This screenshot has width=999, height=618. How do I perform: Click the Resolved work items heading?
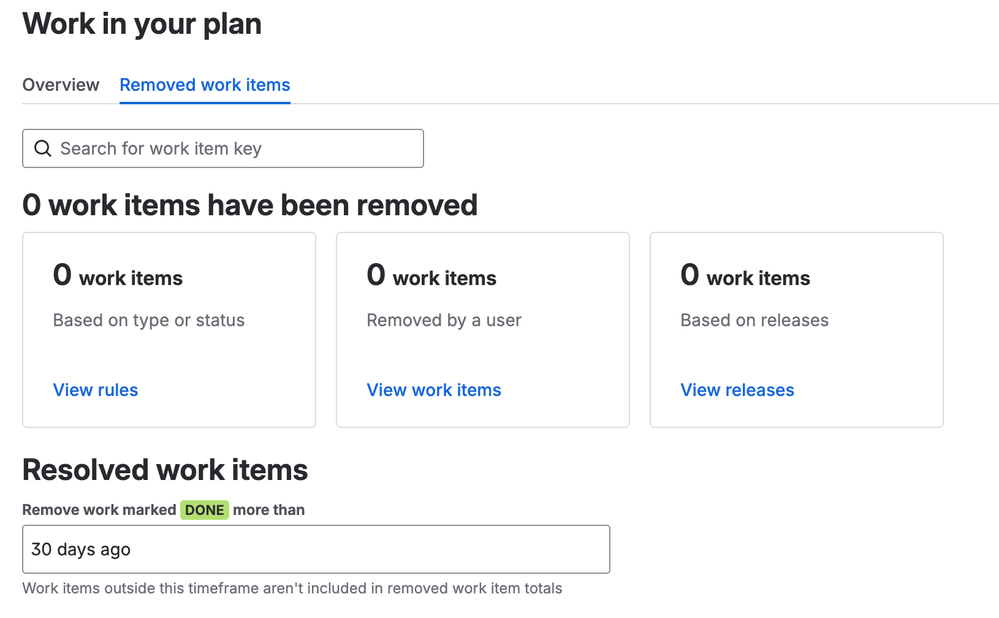point(167,470)
